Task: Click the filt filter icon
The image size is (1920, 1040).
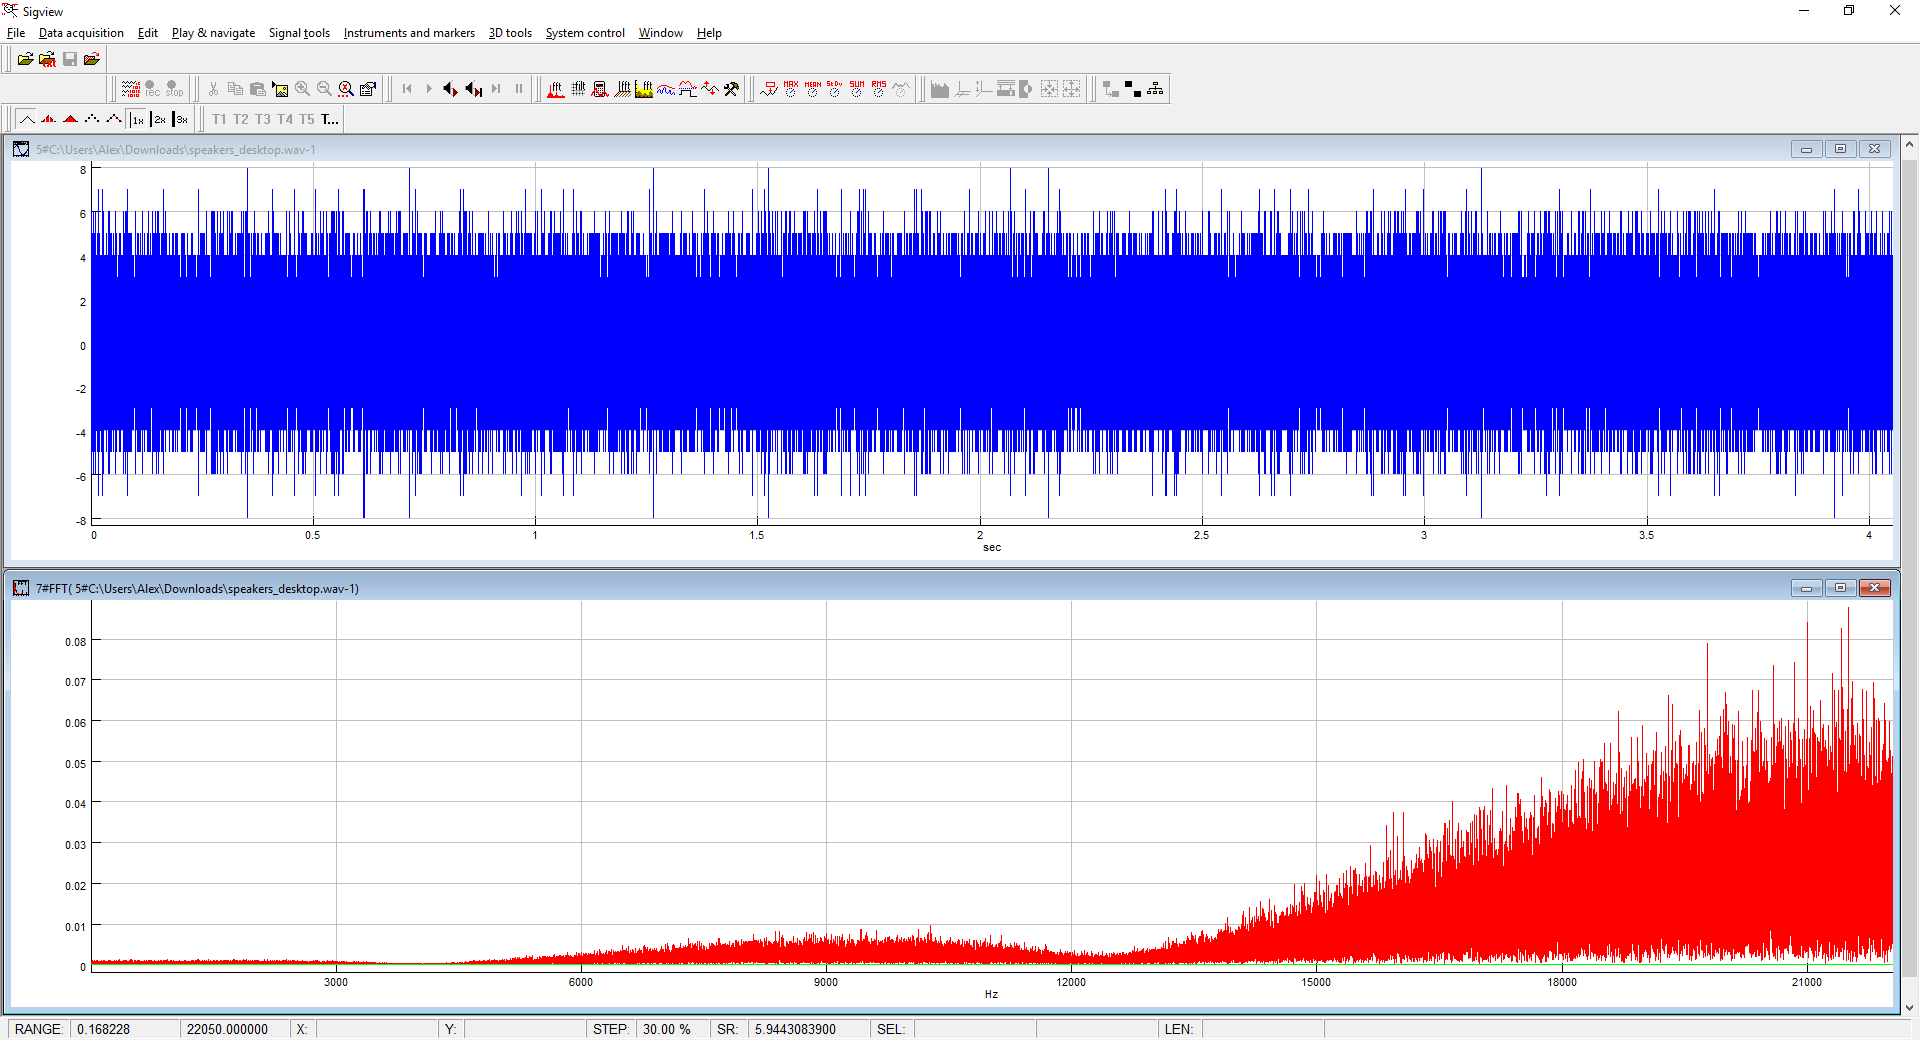Action: click(x=578, y=89)
